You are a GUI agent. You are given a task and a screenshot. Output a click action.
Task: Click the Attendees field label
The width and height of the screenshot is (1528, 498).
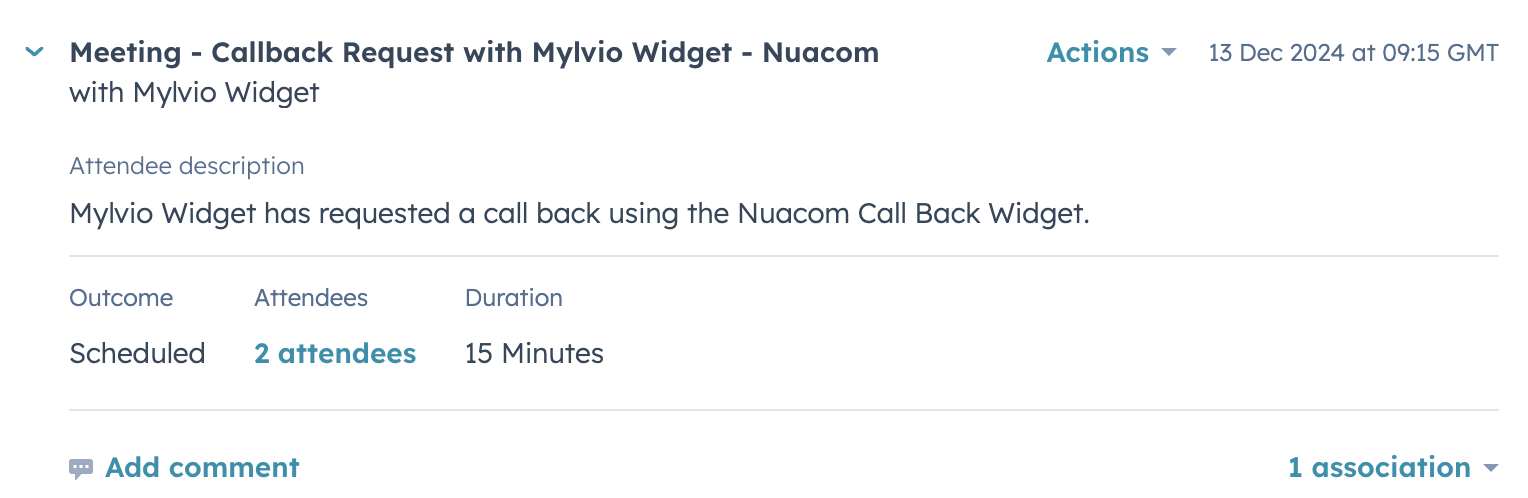311,298
